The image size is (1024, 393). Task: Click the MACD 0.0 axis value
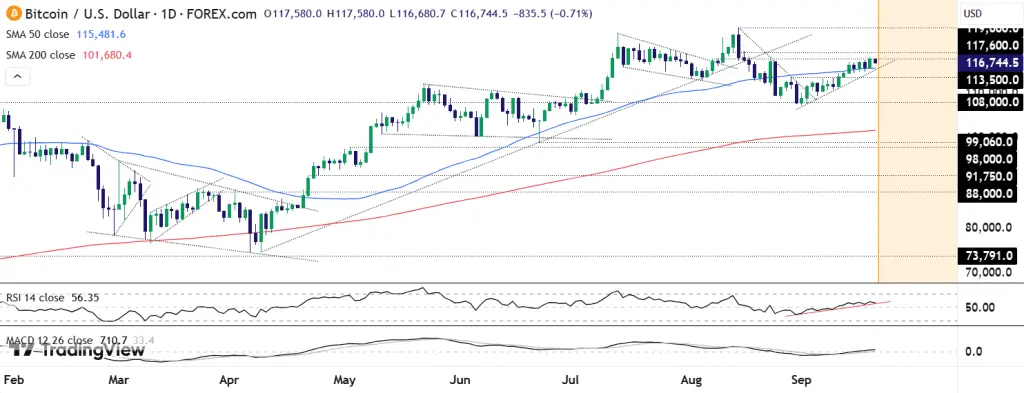pyautogui.click(x=974, y=351)
